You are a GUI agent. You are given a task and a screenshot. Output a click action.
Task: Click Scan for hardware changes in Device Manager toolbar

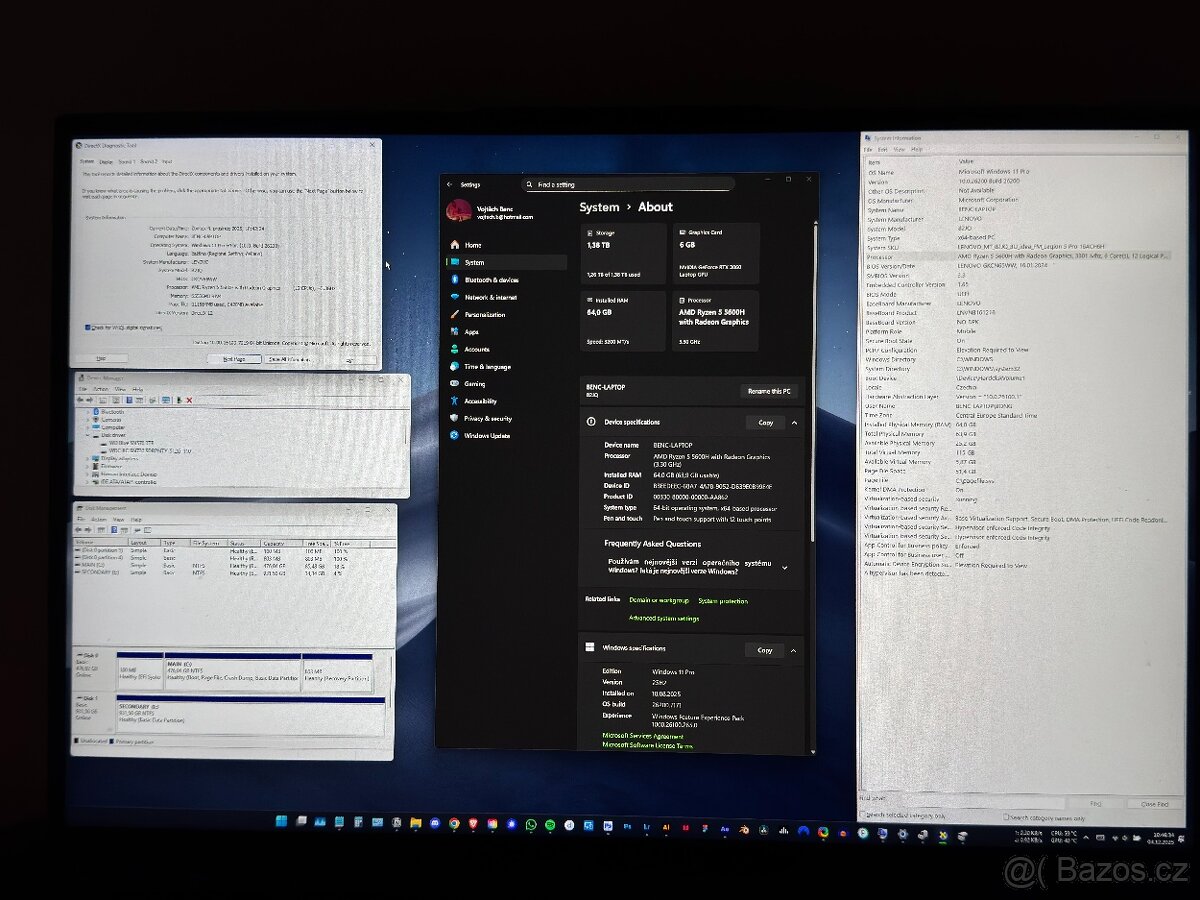[x=165, y=400]
